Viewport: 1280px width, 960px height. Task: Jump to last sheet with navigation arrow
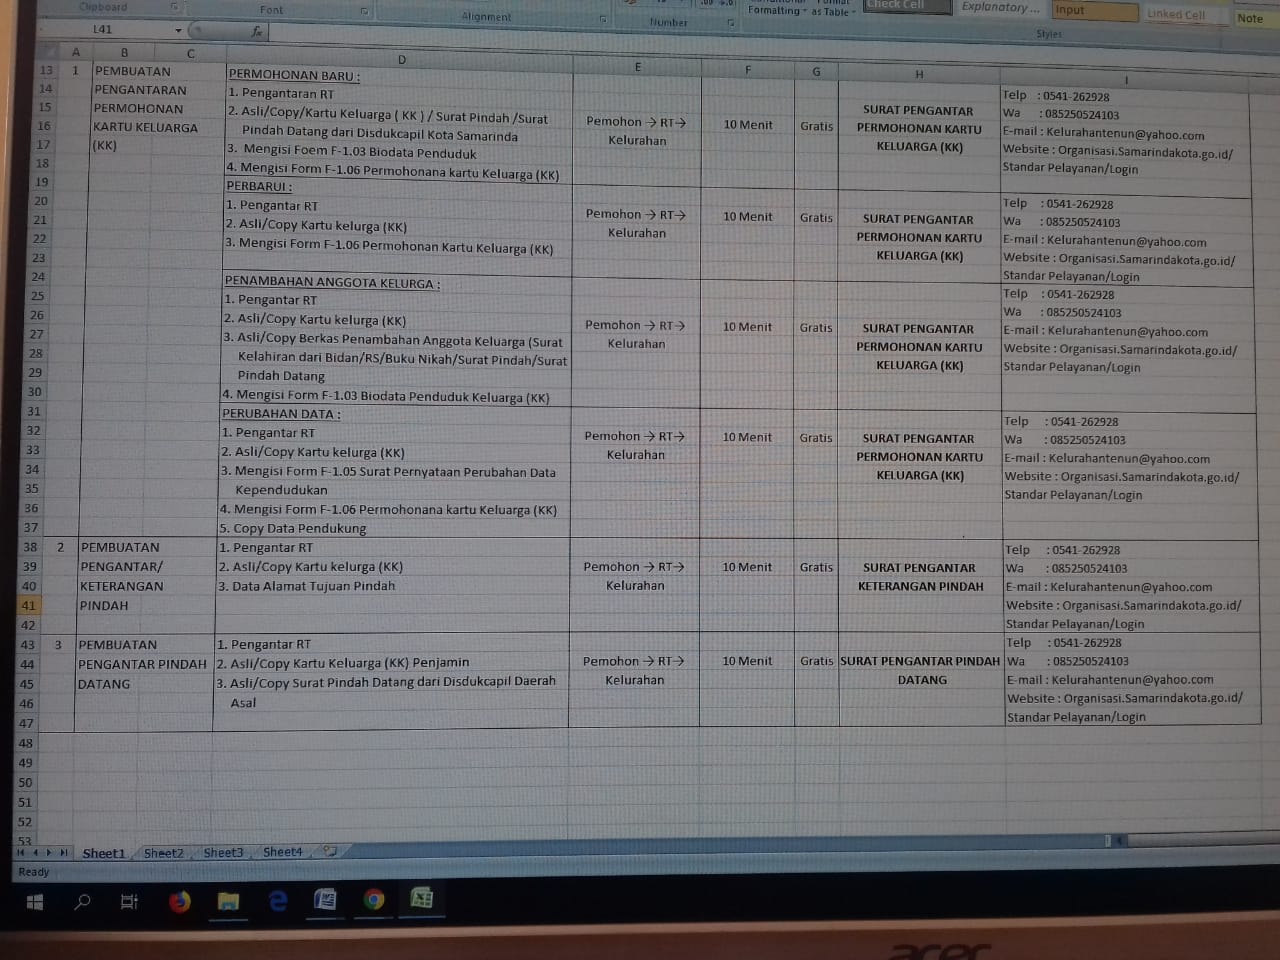tap(64, 853)
